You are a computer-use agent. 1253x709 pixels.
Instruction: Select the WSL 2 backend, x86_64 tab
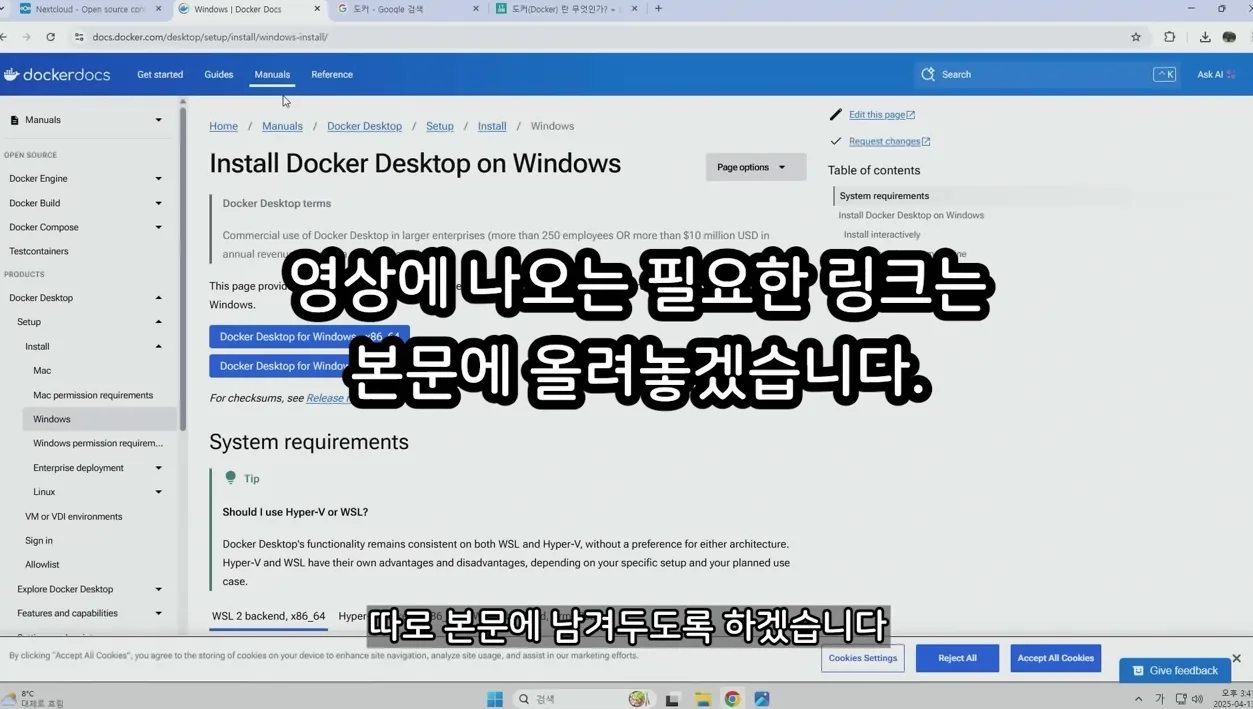pyautogui.click(x=268, y=616)
